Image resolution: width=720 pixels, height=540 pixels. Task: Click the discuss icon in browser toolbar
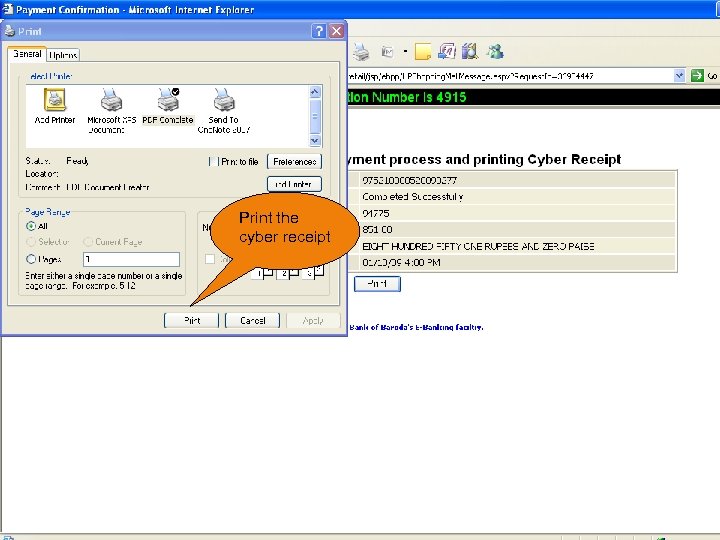446,51
